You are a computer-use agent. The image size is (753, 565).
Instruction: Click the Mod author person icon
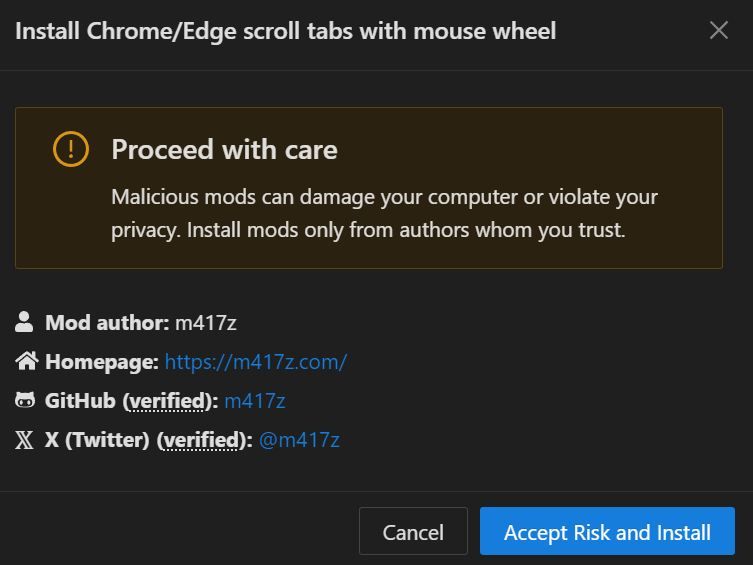click(x=25, y=322)
